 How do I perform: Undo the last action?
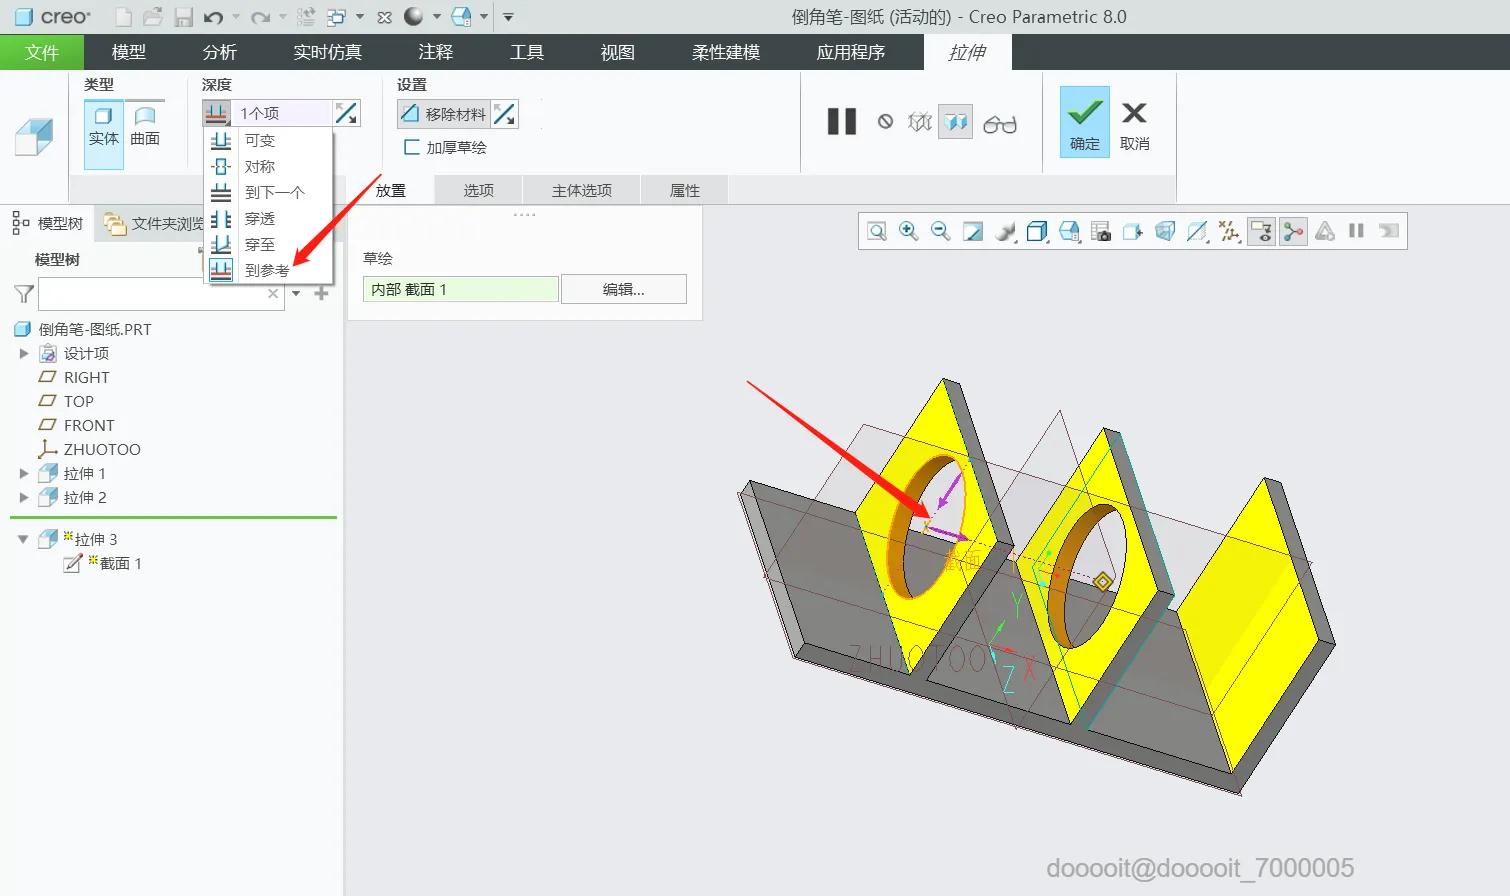coord(213,17)
